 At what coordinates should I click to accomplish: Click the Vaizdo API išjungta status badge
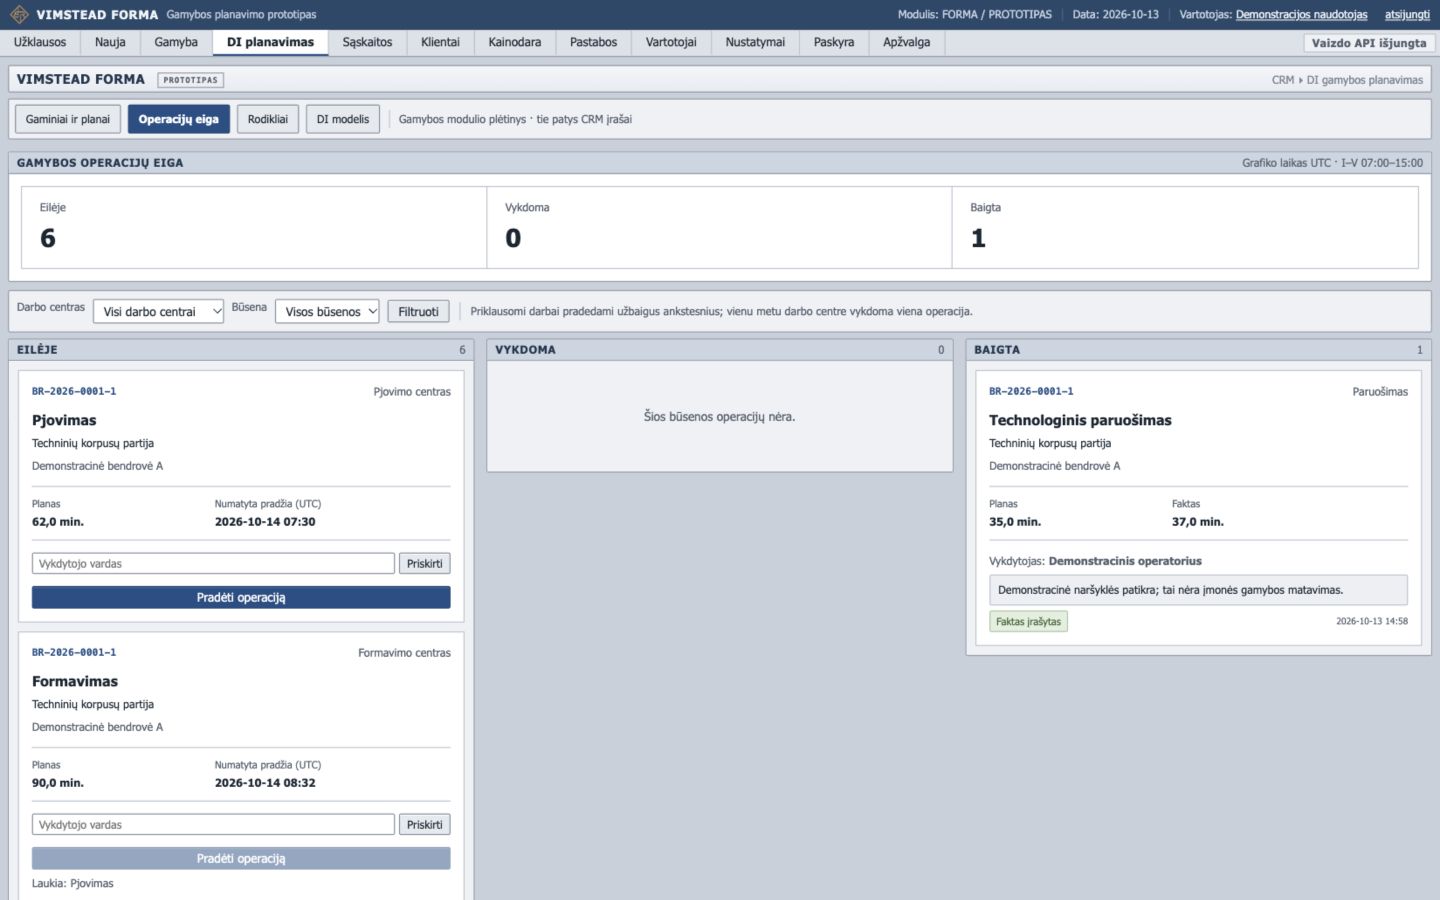[x=1369, y=43]
